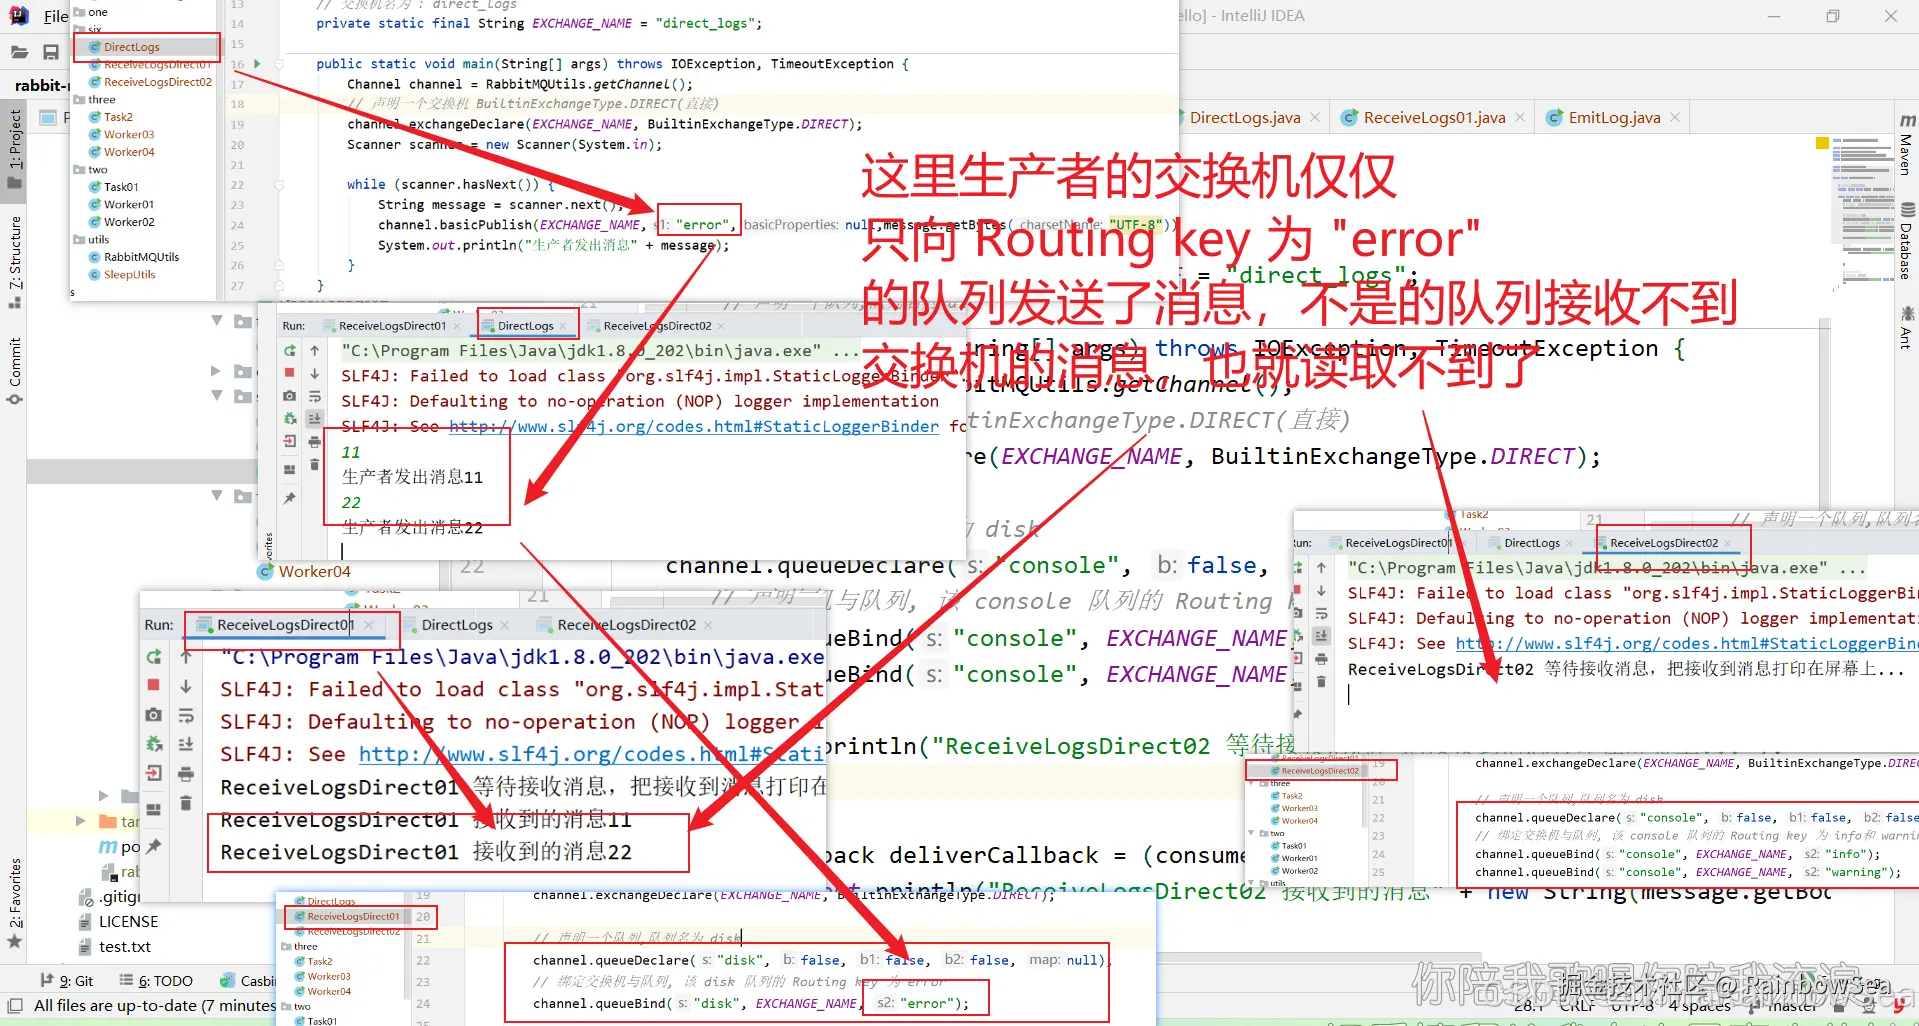1919x1026 pixels.
Task: Select ReceiveLogsDirect02 tab in the bottom-left Run panel
Action: 626,625
